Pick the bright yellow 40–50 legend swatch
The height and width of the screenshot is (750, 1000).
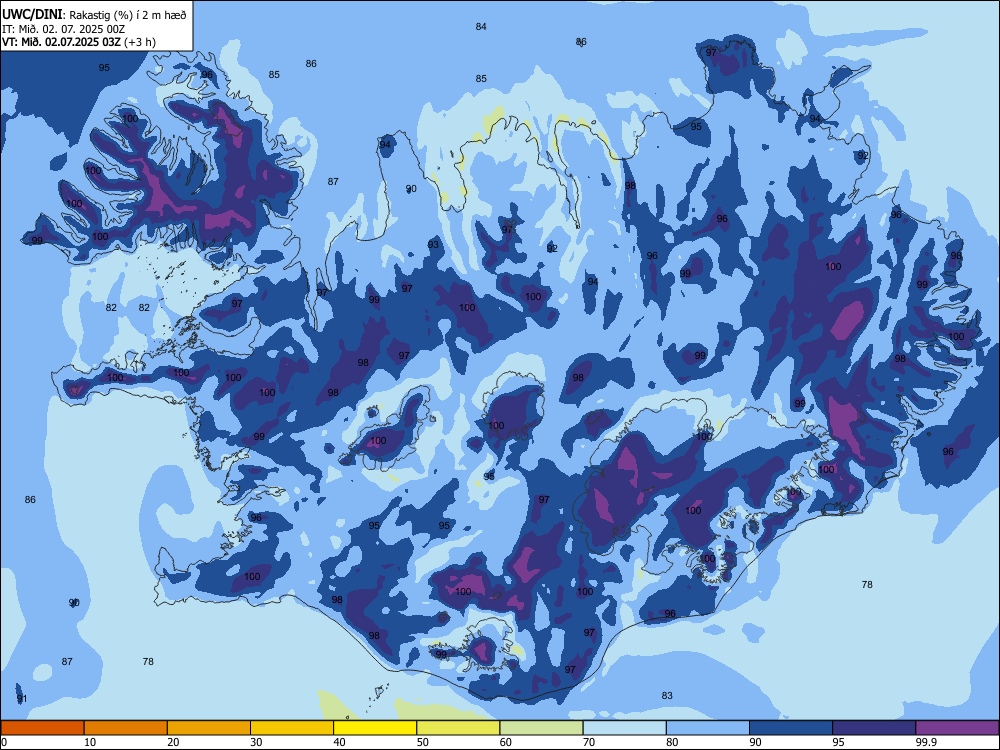click(x=375, y=728)
